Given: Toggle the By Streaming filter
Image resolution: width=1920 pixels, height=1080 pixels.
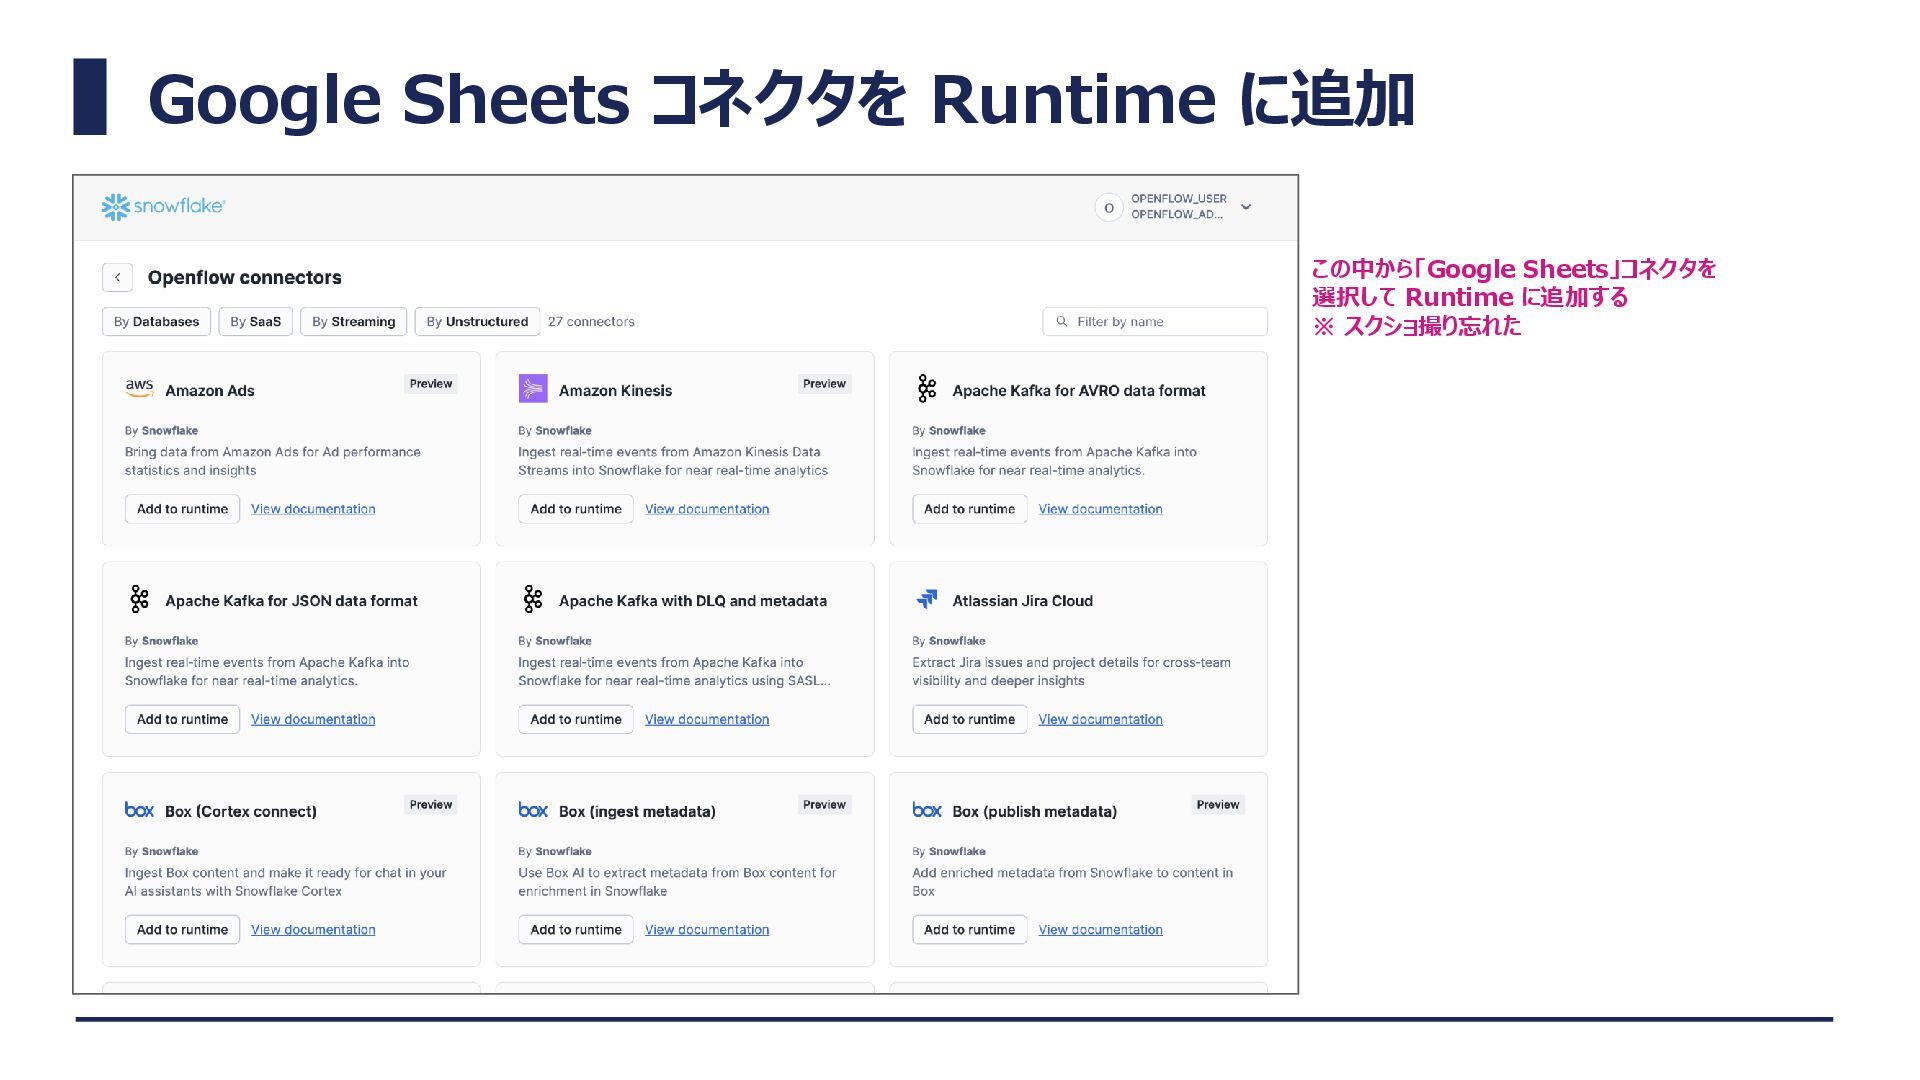Looking at the screenshot, I should [353, 321].
